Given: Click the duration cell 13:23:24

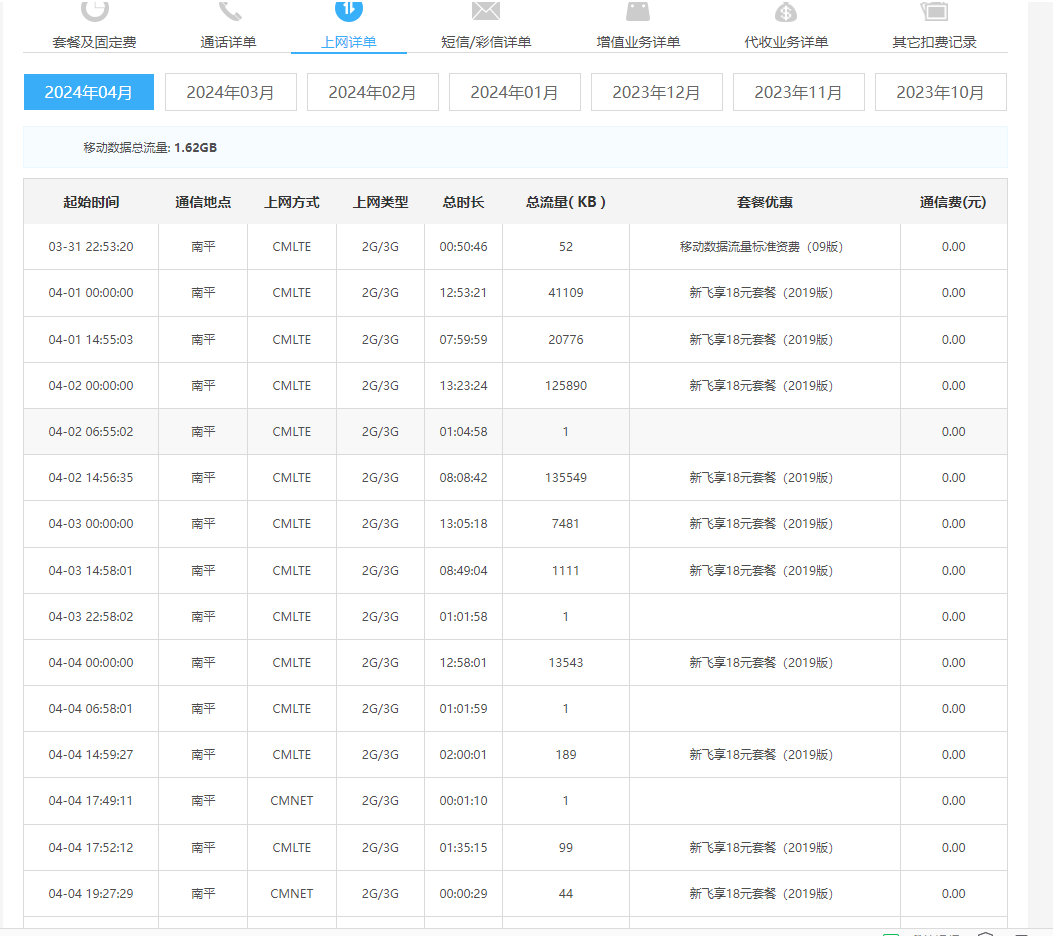Looking at the screenshot, I should pyautogui.click(x=463, y=385).
